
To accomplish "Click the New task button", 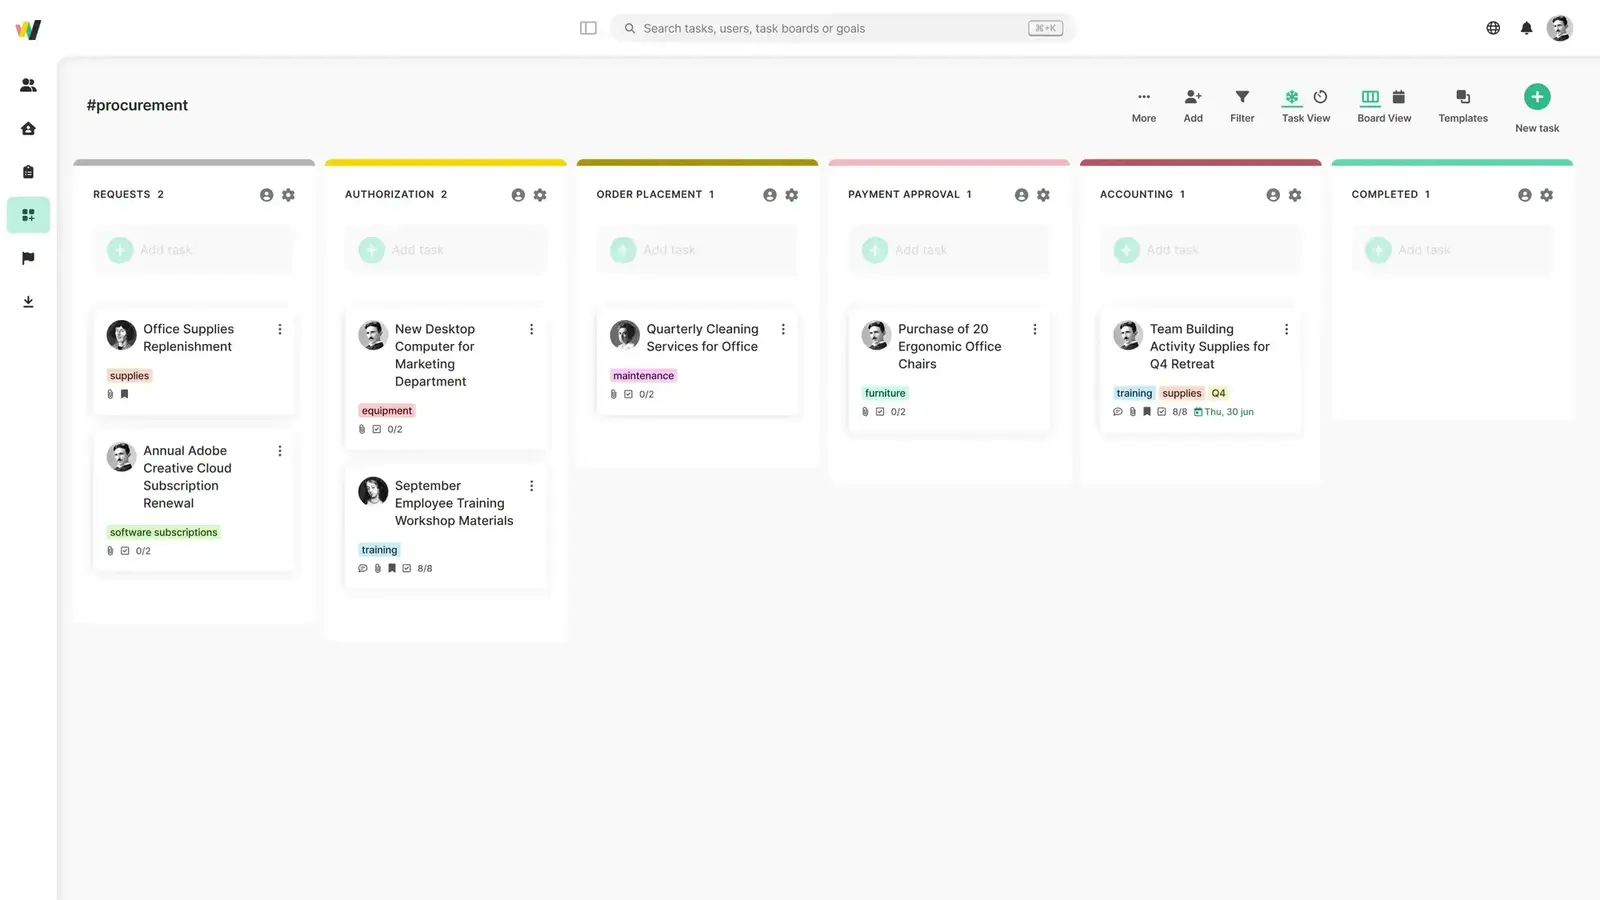I will coord(1537,97).
